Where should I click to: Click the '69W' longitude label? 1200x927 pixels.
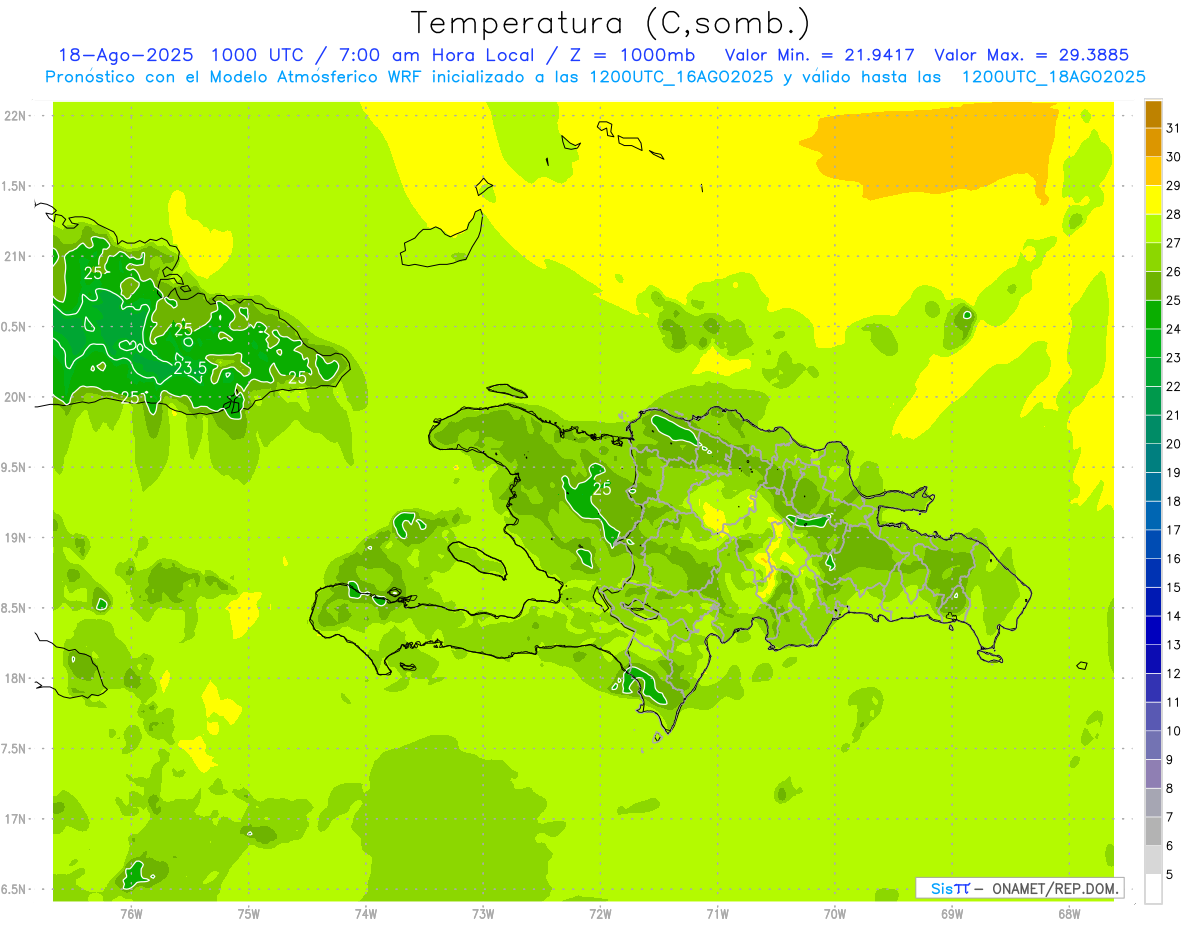tap(952, 914)
